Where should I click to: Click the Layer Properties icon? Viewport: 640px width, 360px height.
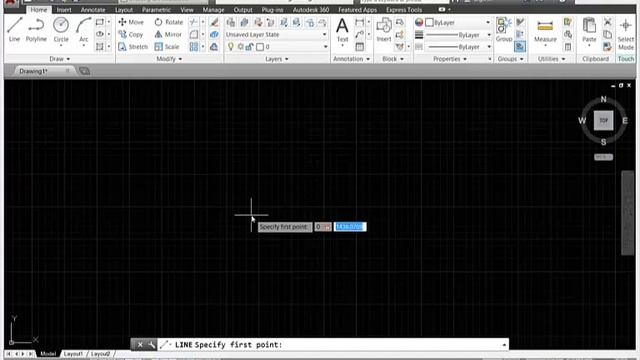pos(231,22)
